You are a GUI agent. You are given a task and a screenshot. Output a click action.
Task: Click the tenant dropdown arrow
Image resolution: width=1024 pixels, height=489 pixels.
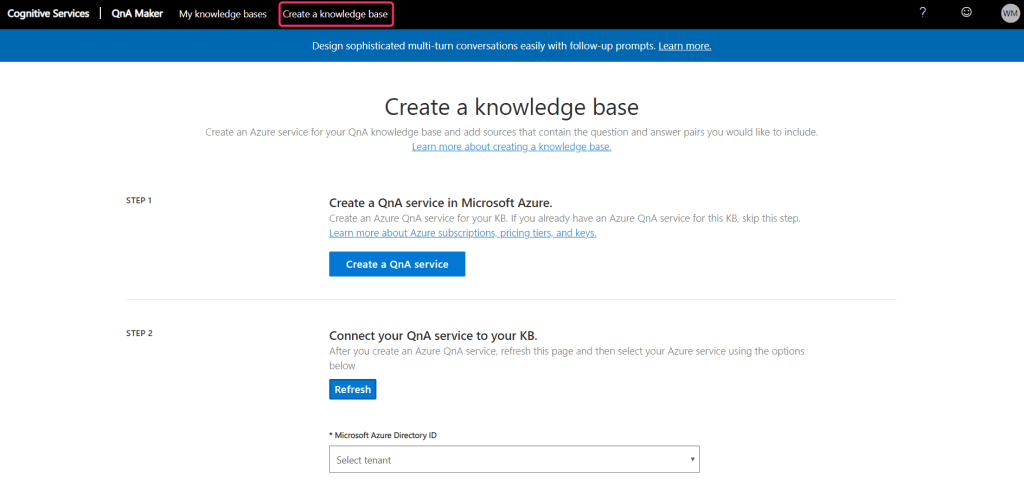[x=692, y=459]
